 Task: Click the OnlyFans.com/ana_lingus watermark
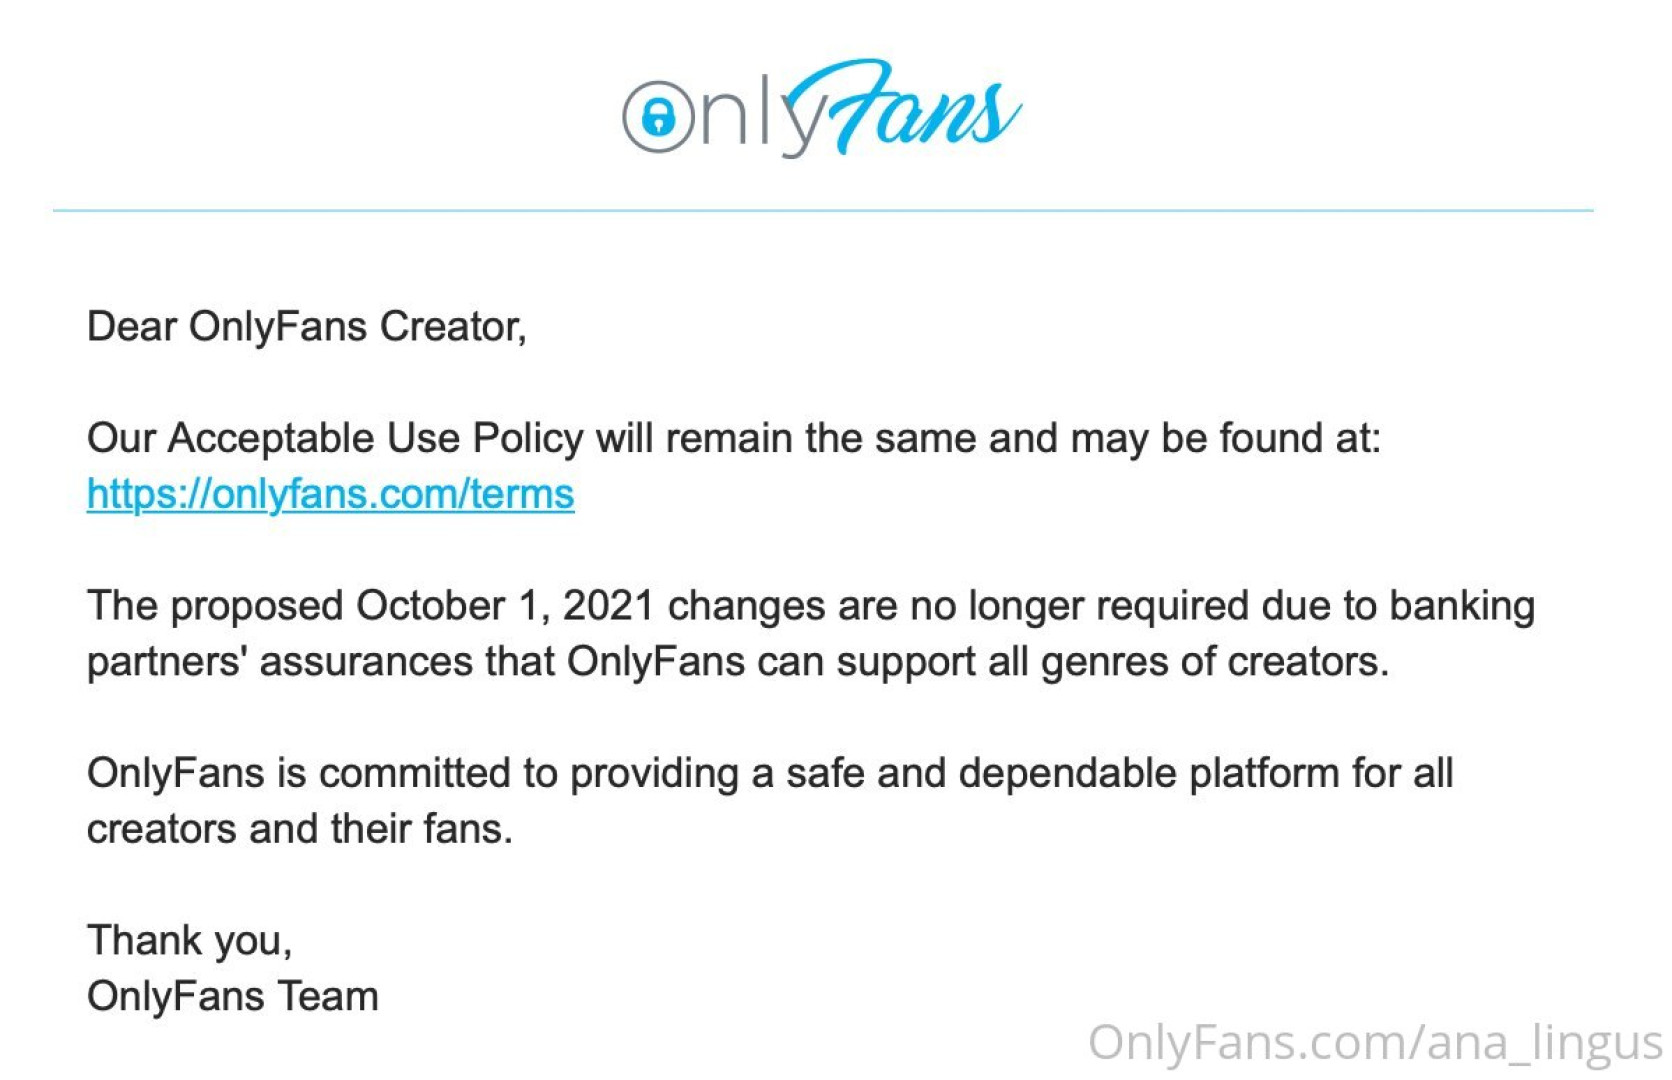tap(1374, 1043)
